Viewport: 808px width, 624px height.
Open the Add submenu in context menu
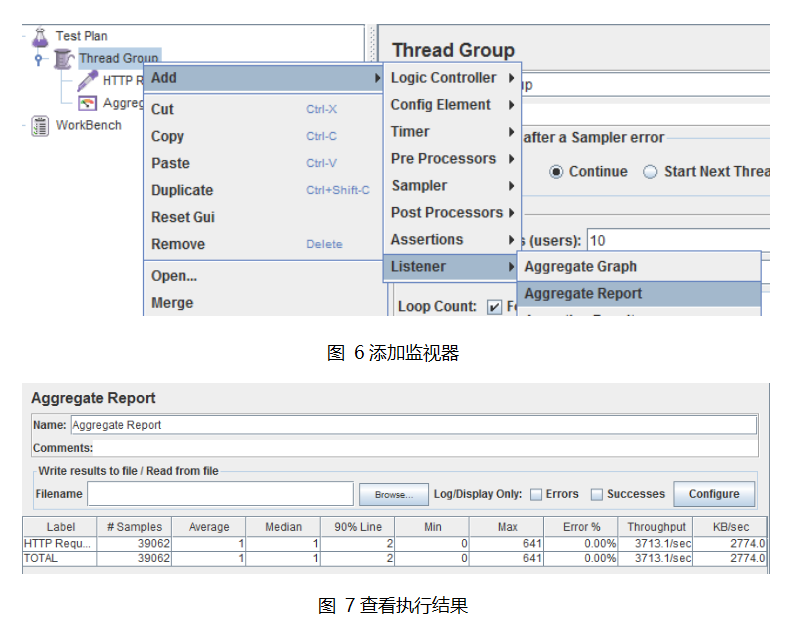tap(263, 78)
